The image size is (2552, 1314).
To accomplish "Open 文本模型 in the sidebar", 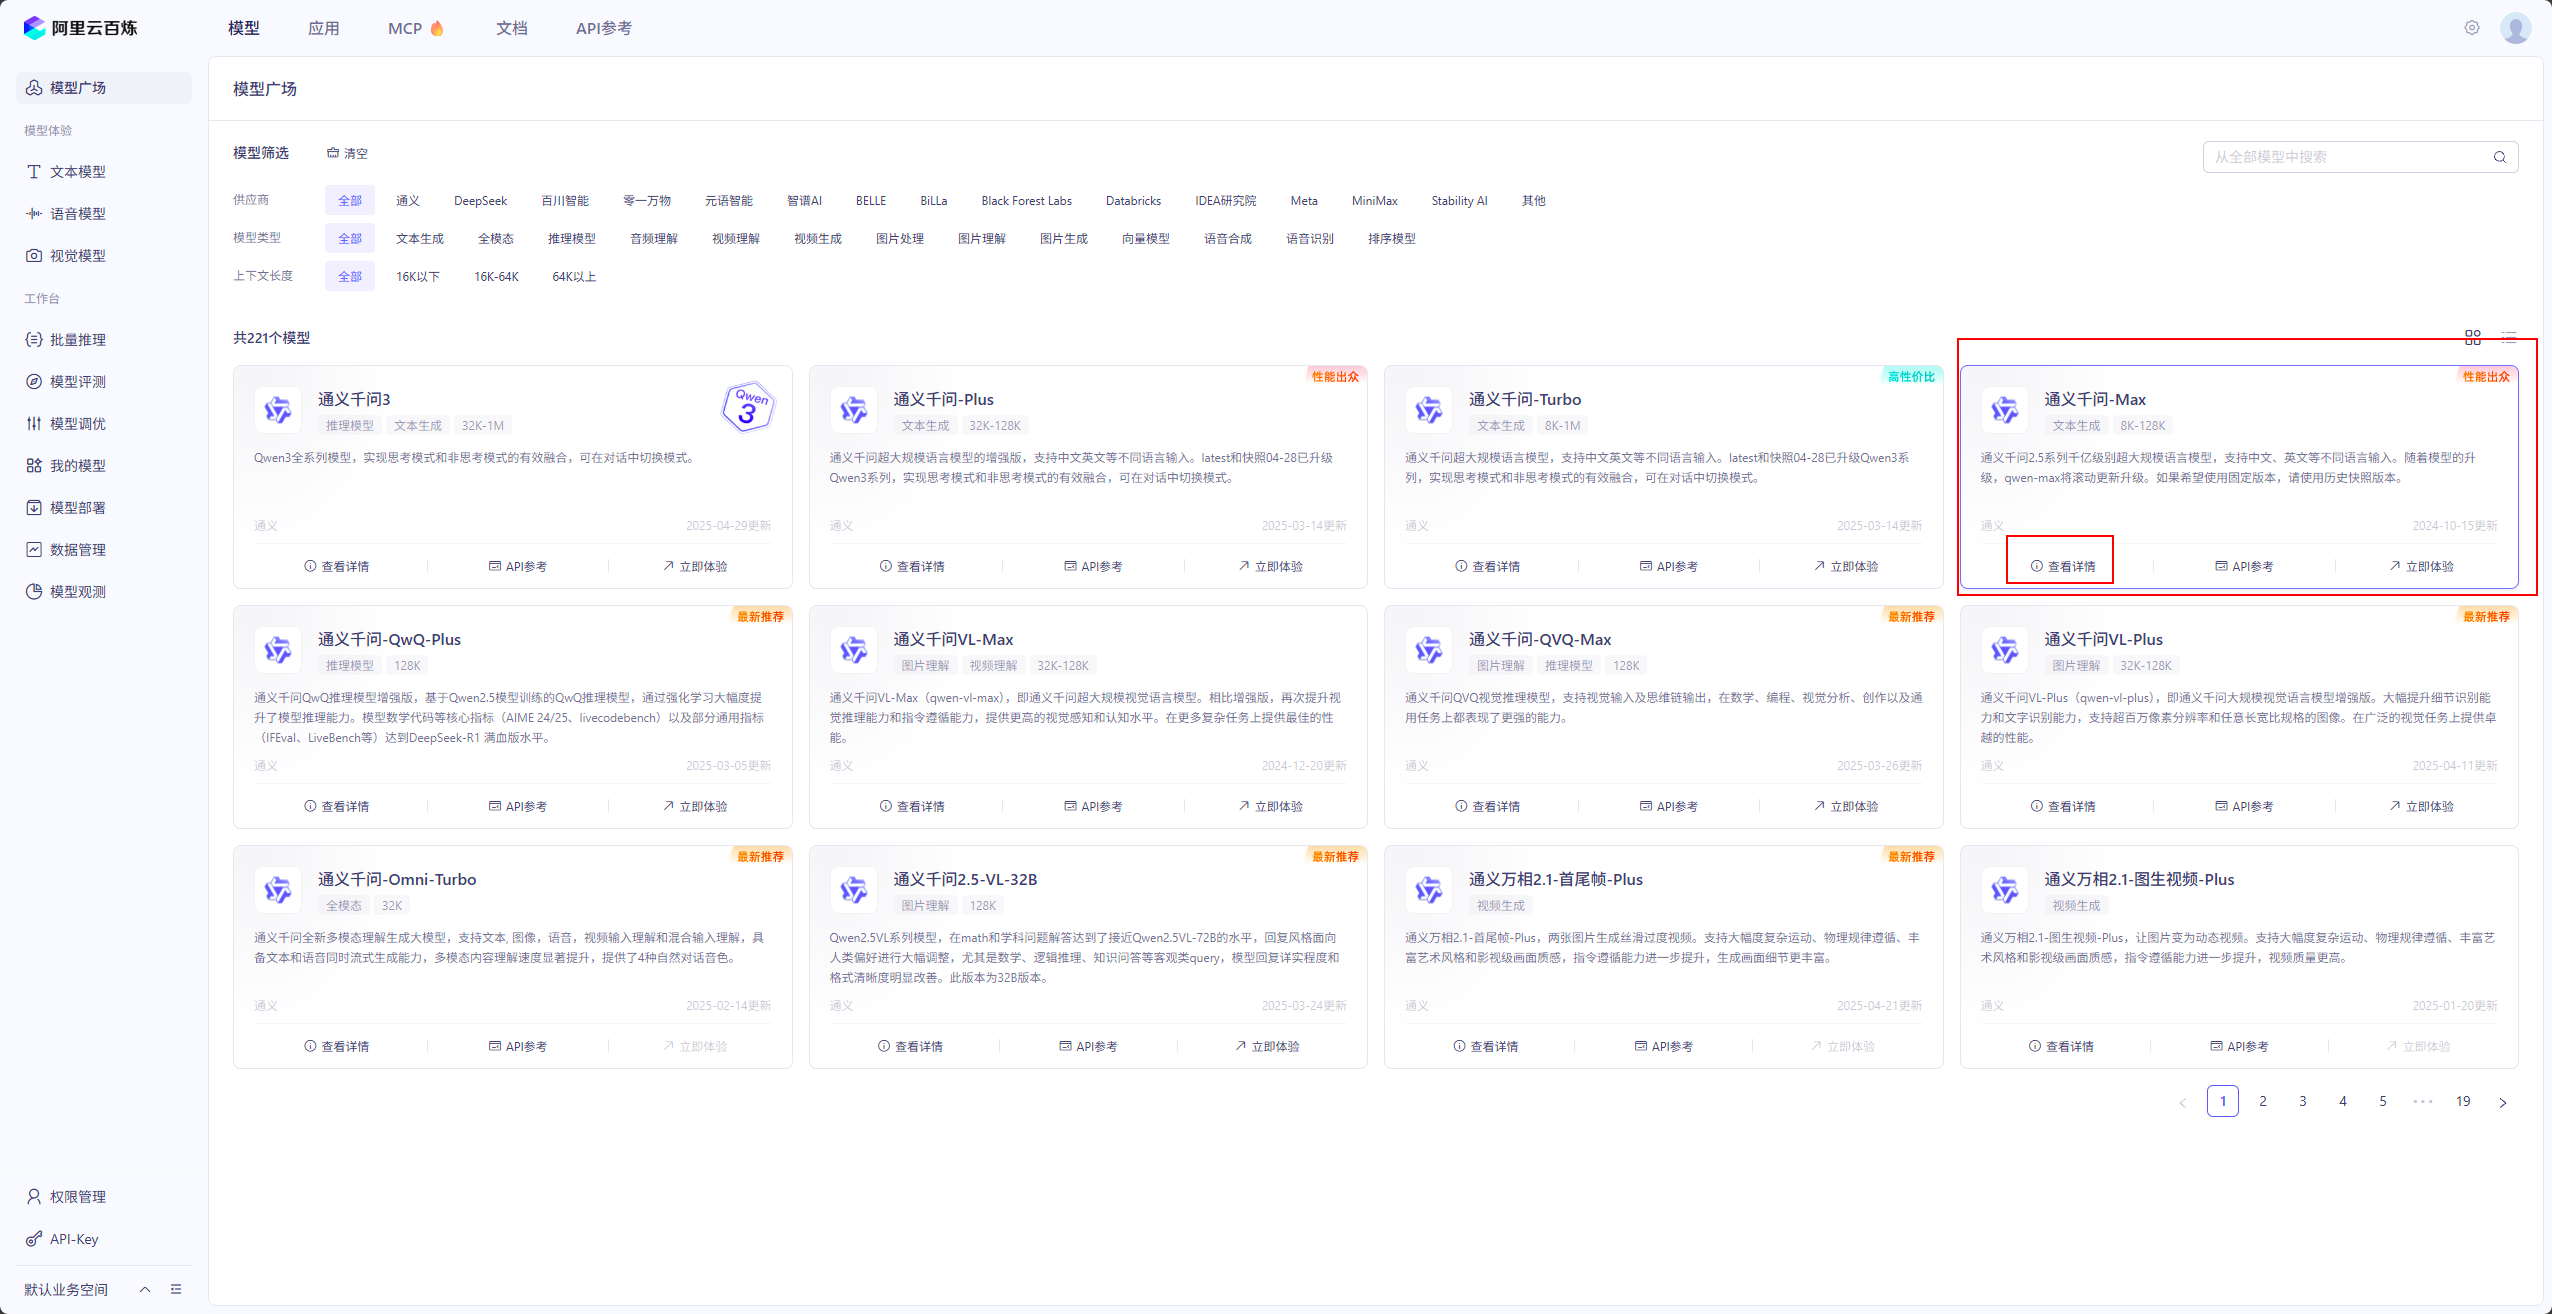I will click(x=78, y=172).
